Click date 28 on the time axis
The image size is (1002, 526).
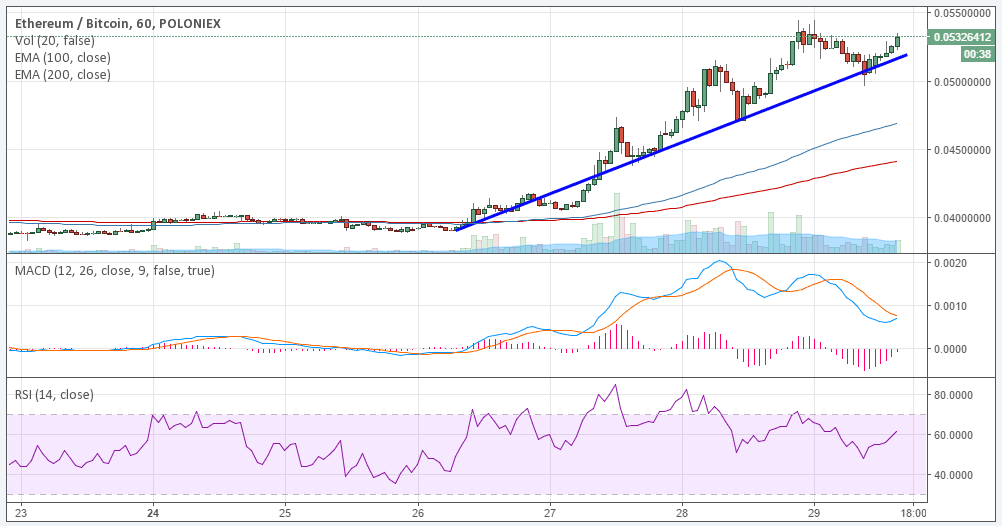coord(682,513)
